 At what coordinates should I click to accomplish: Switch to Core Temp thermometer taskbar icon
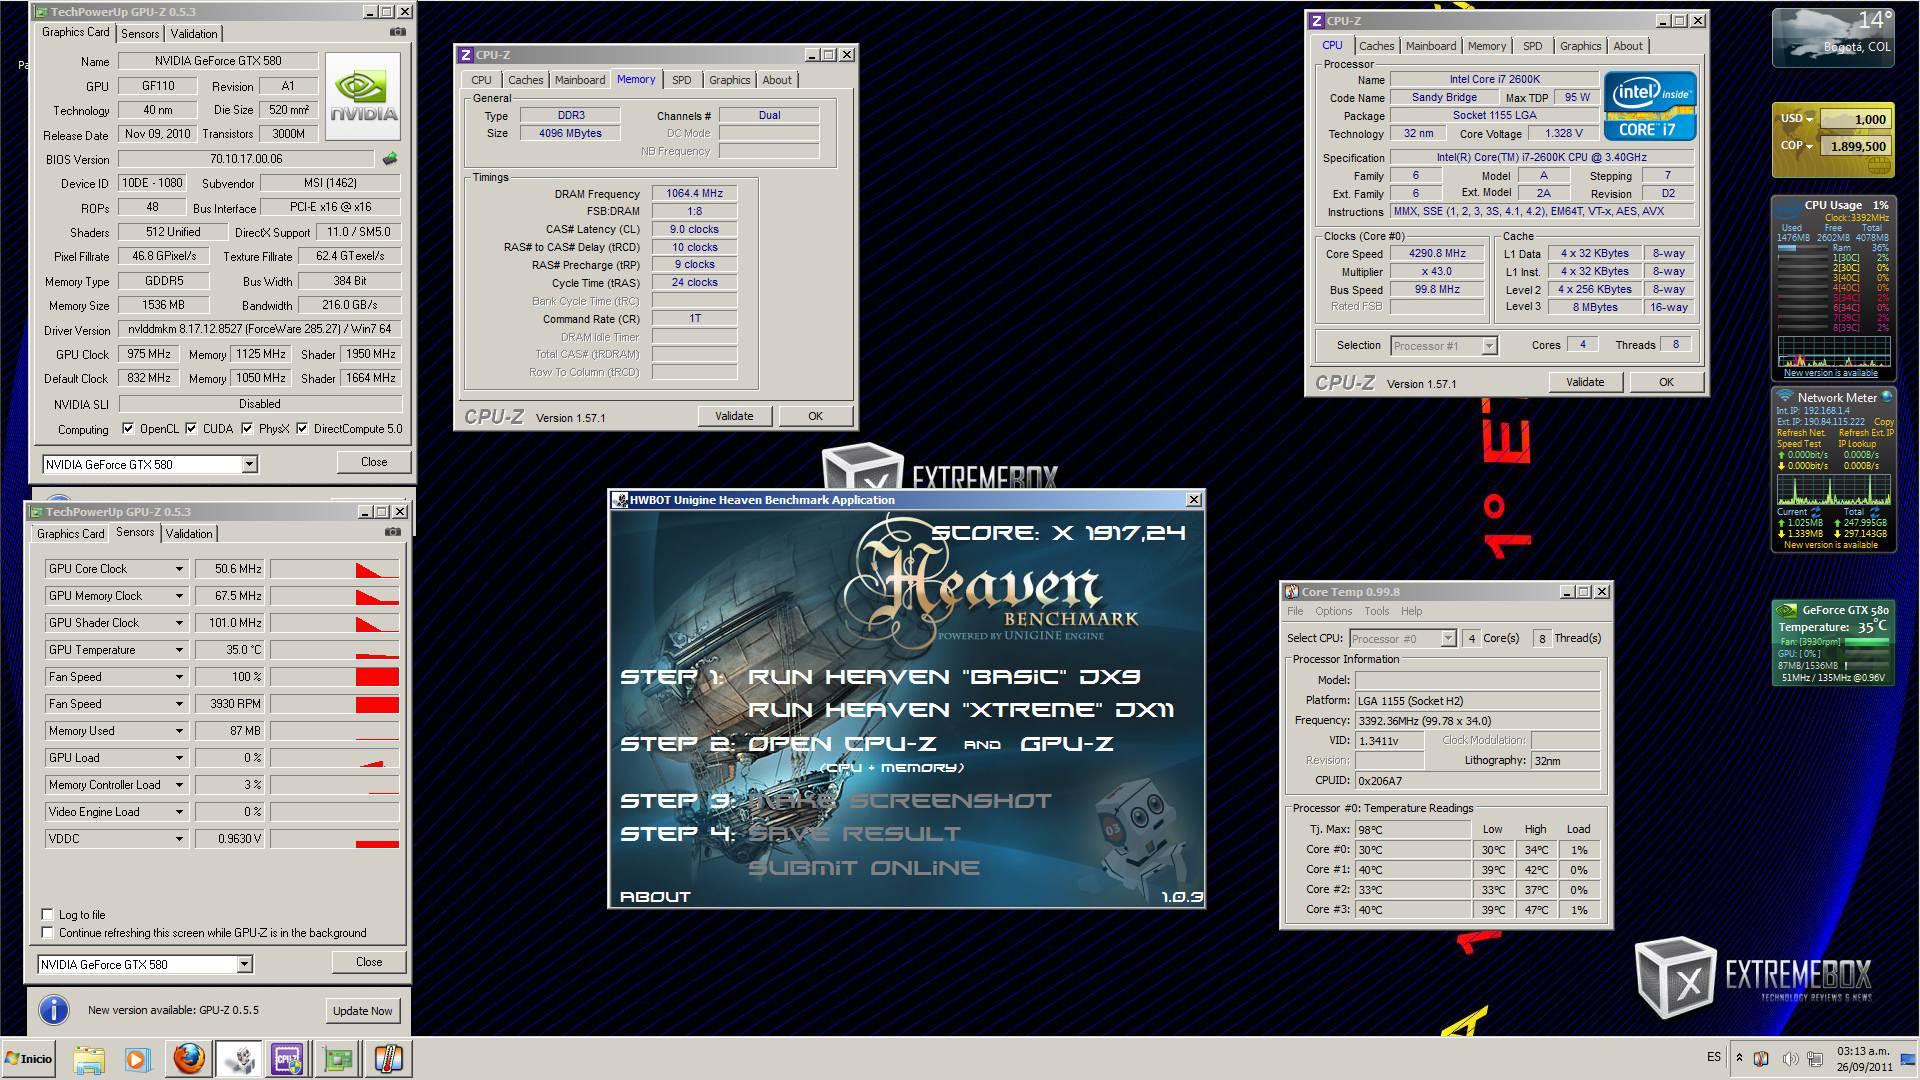coord(388,1059)
